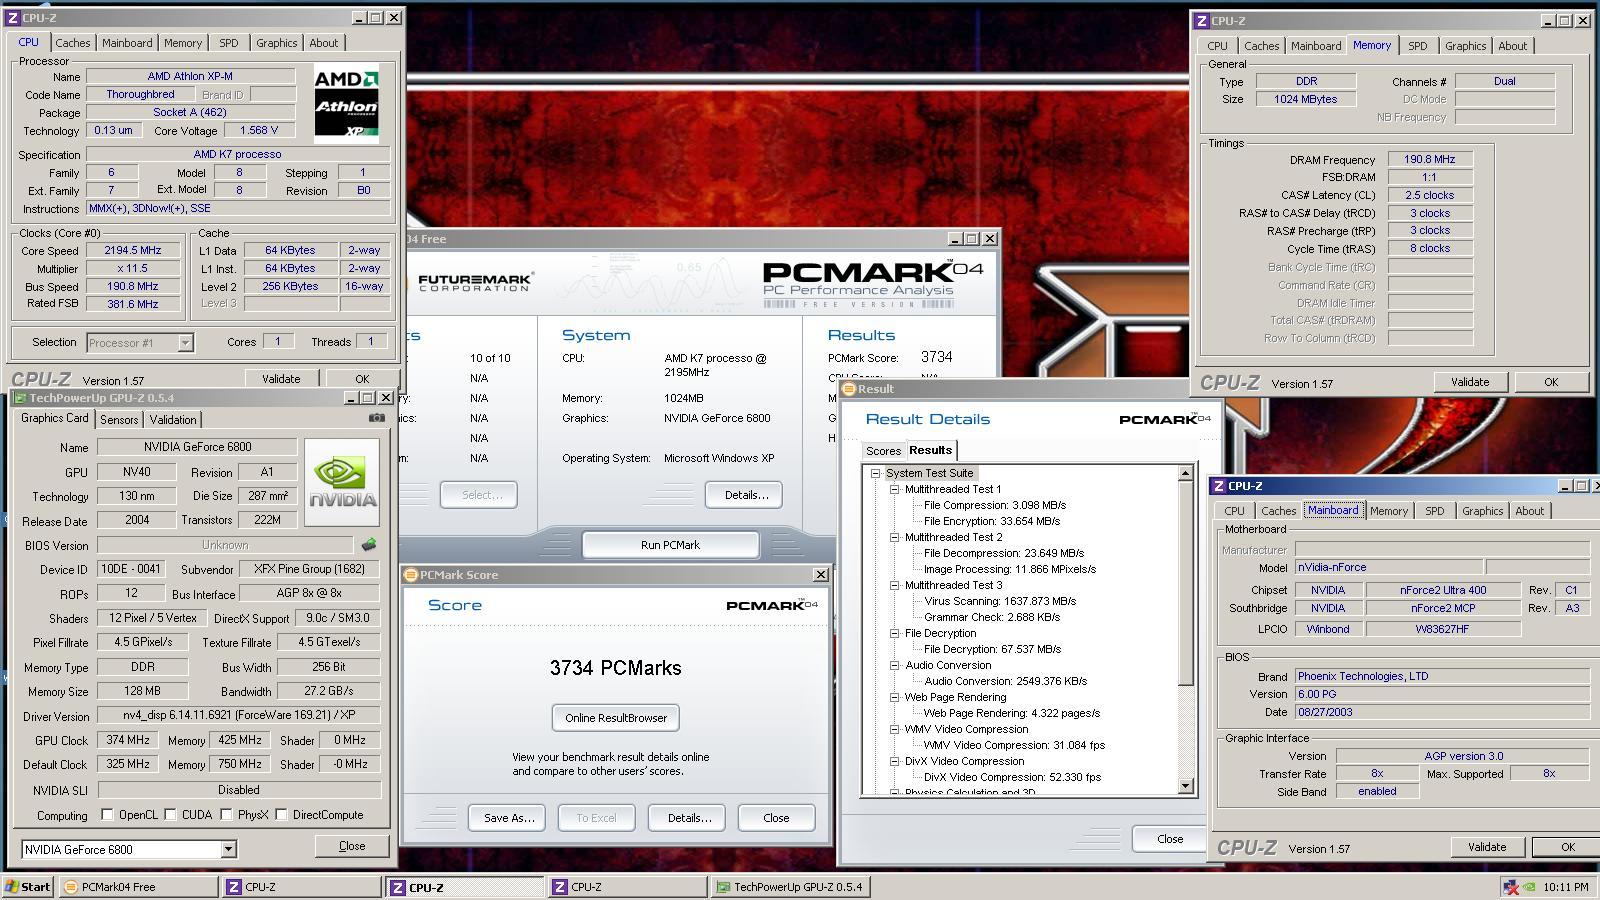Click Details button under System section
This screenshot has width=1600, height=900.
click(745, 495)
